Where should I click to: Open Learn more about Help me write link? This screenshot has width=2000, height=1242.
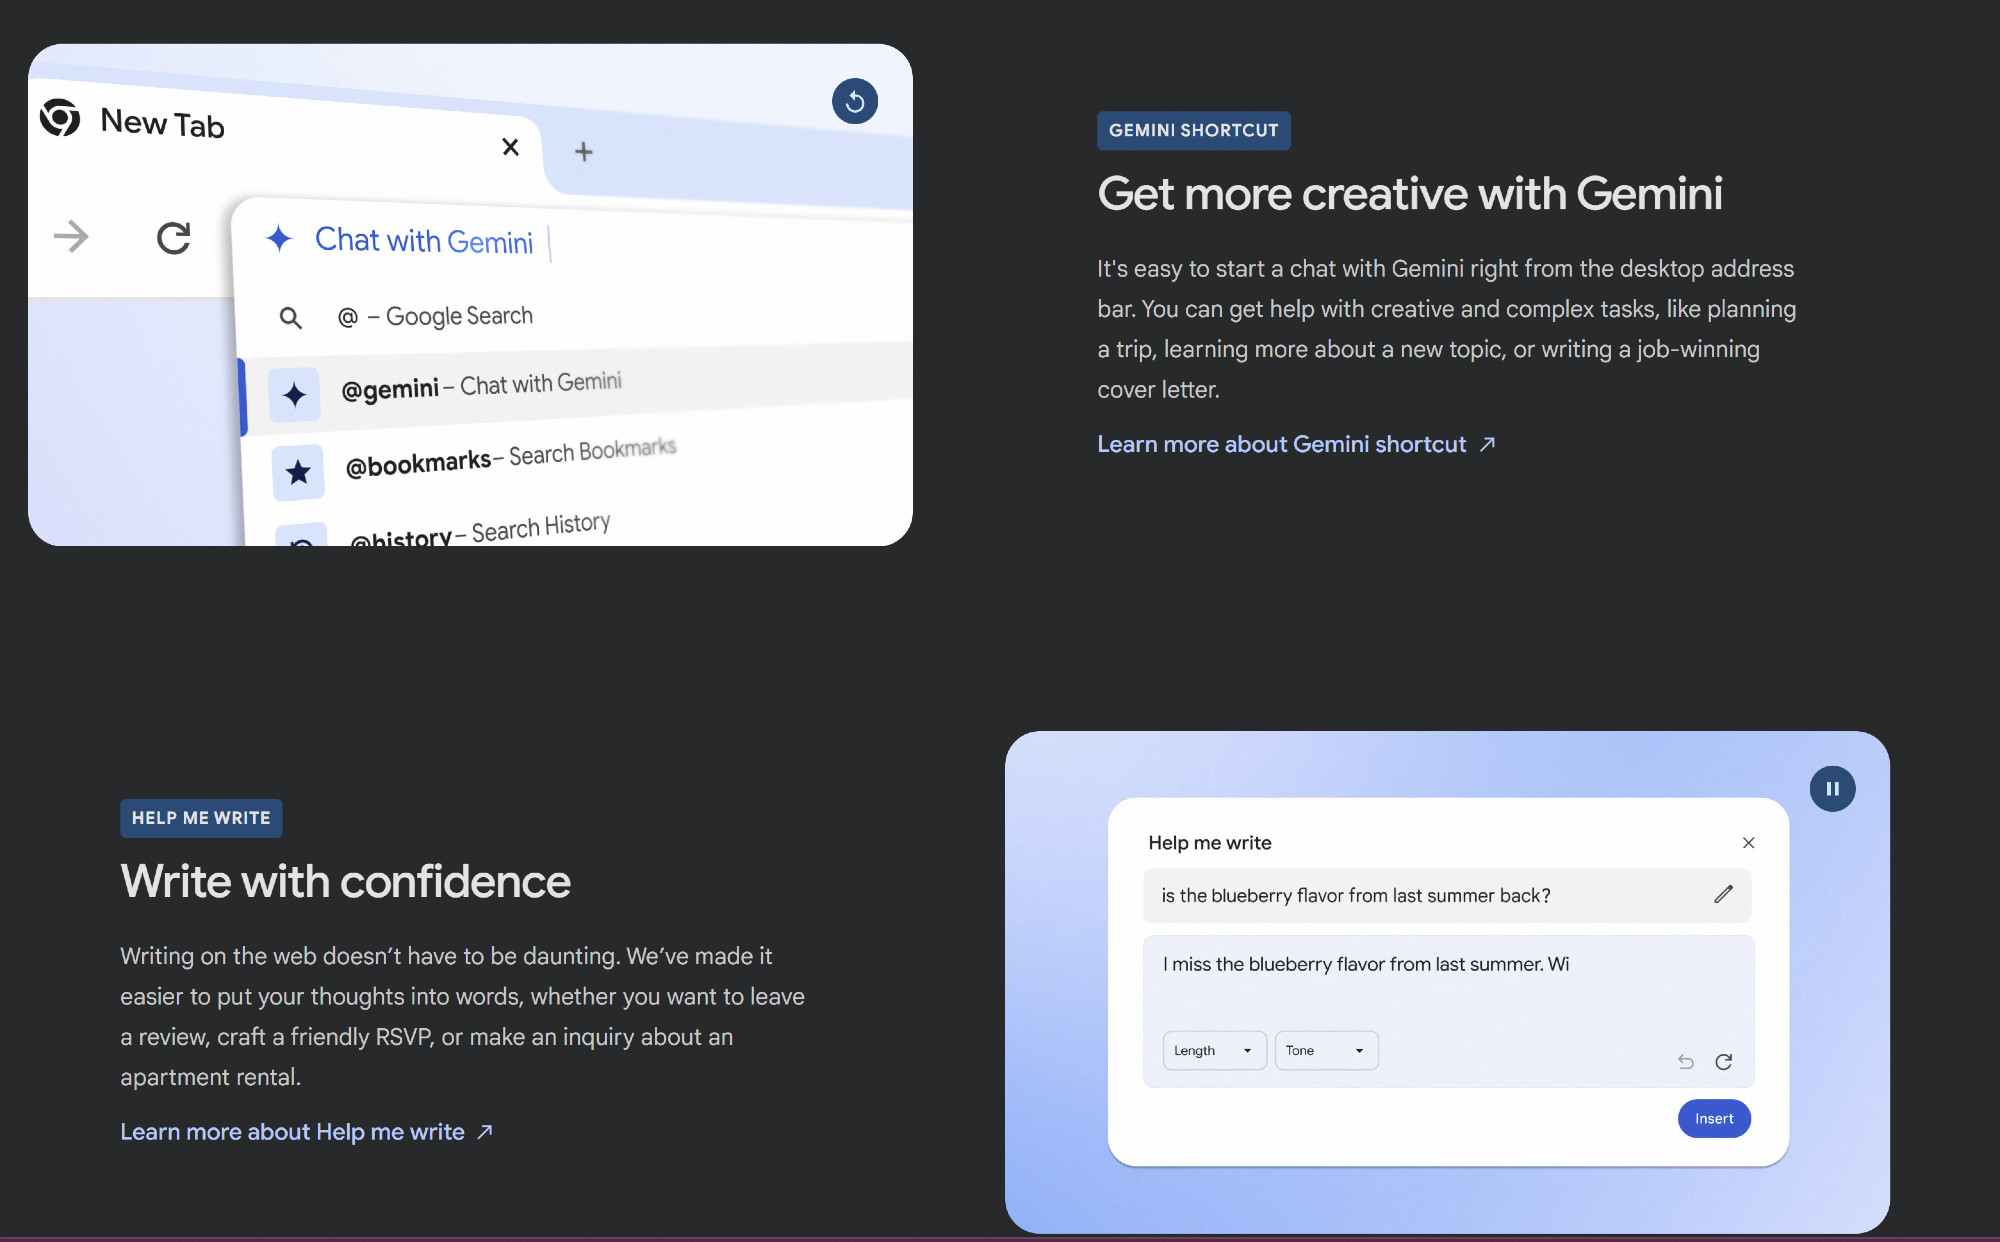(x=307, y=1132)
